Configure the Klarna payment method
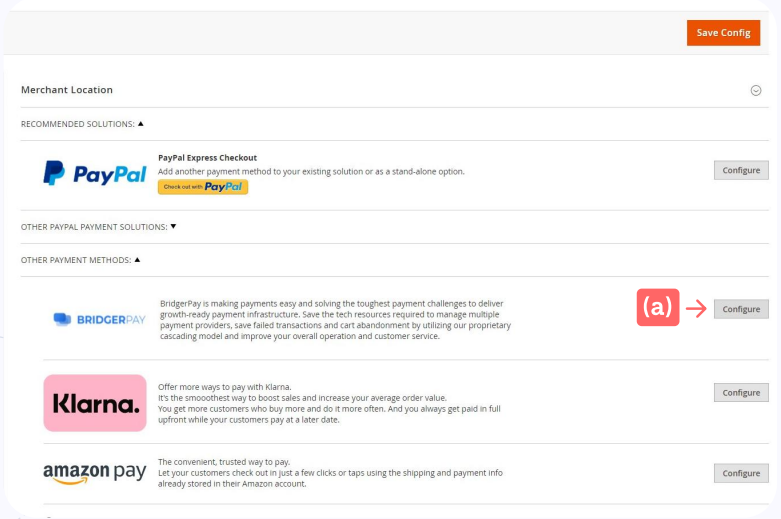Screen dimensions: 781x519 pyautogui.click(x=741, y=392)
